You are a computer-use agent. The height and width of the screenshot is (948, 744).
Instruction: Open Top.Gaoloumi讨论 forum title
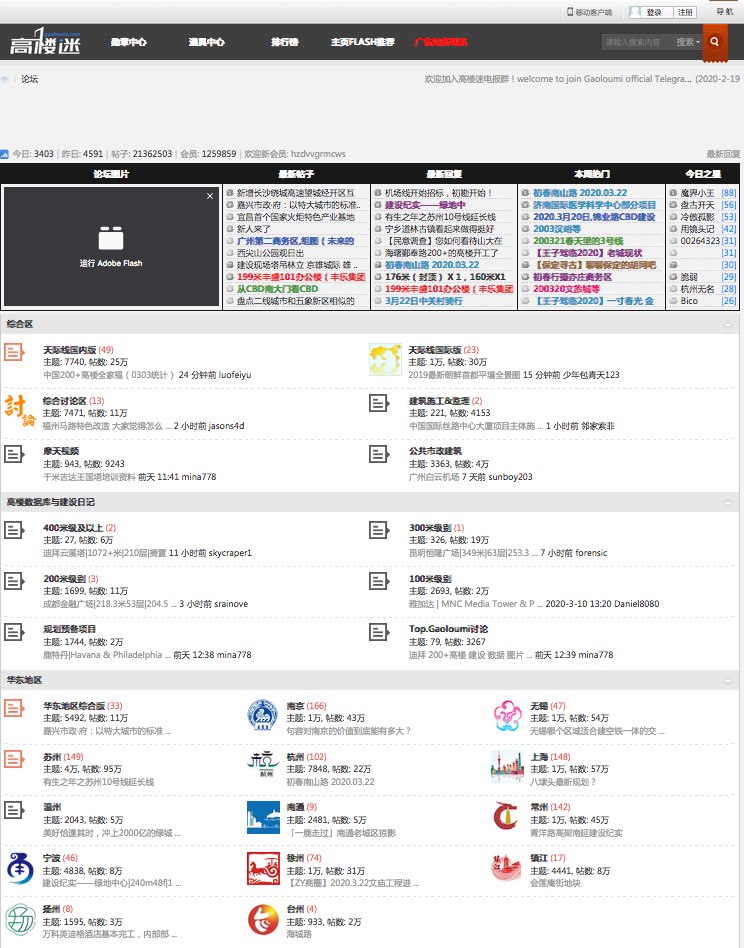tap(448, 629)
